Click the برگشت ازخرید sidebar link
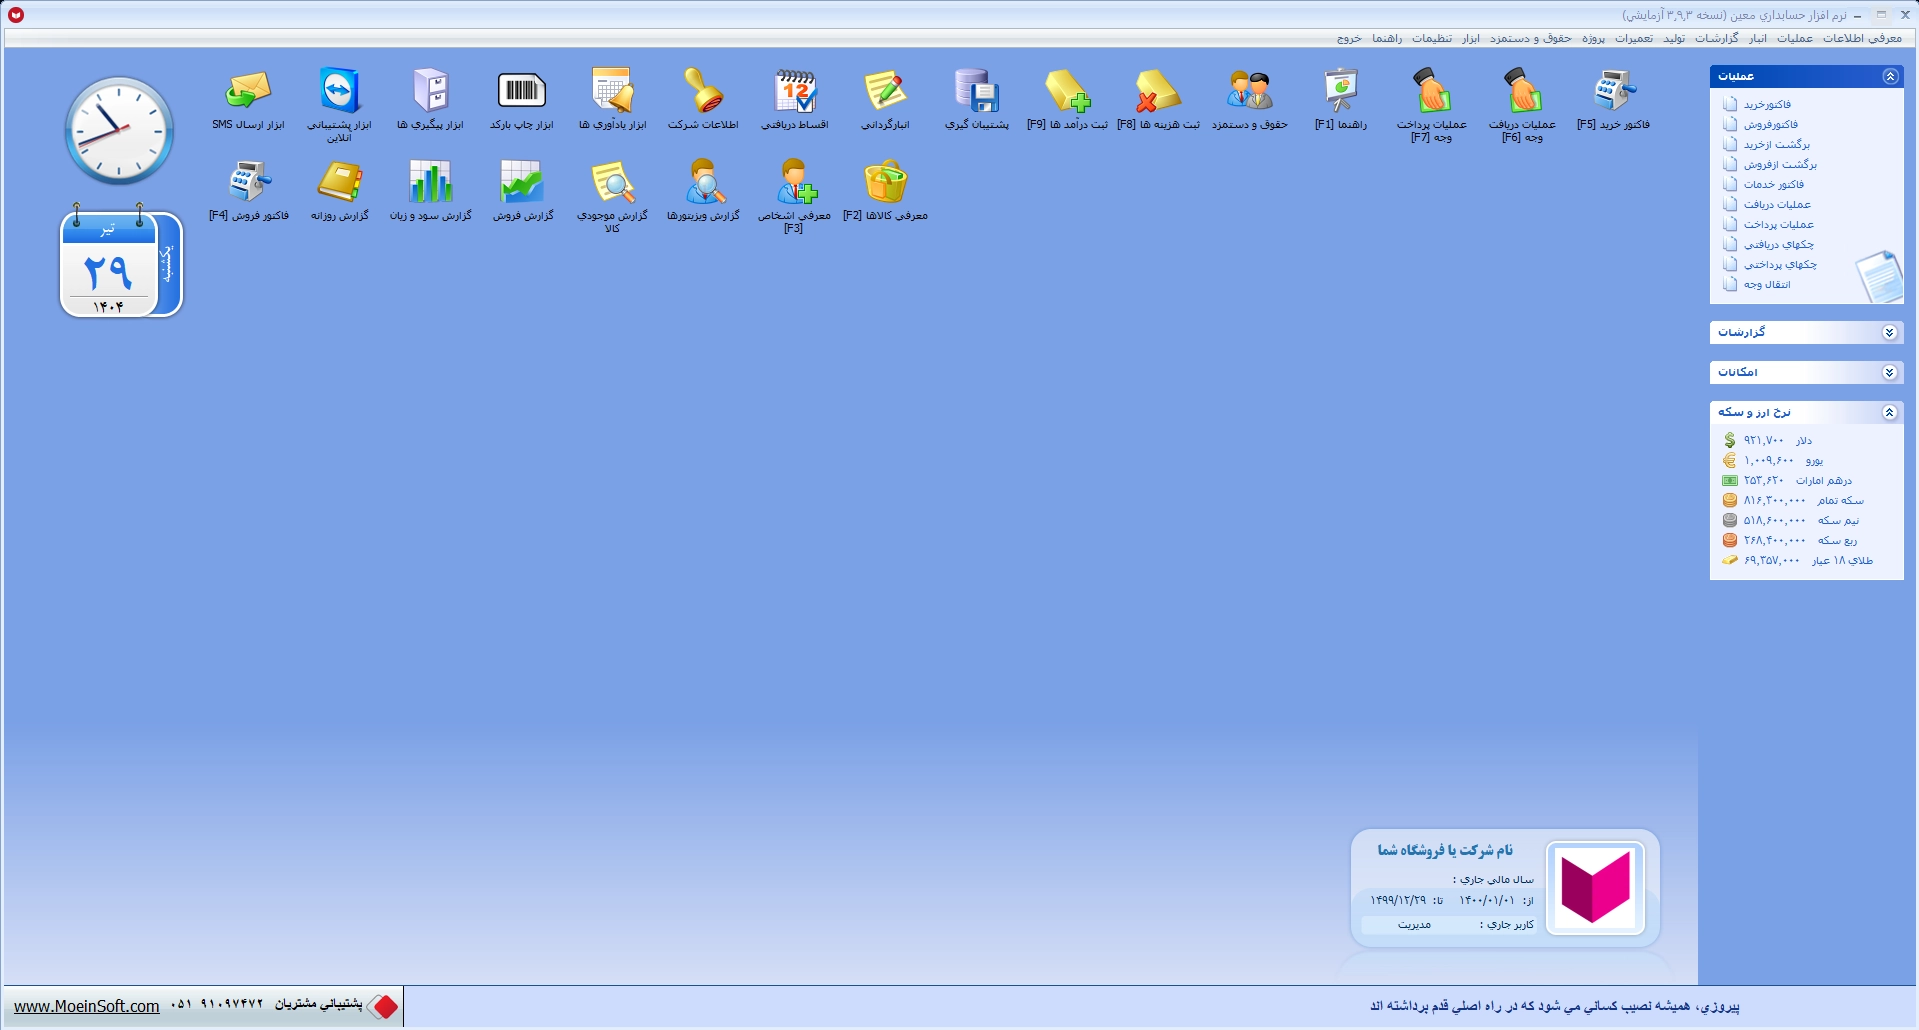 [x=1777, y=144]
